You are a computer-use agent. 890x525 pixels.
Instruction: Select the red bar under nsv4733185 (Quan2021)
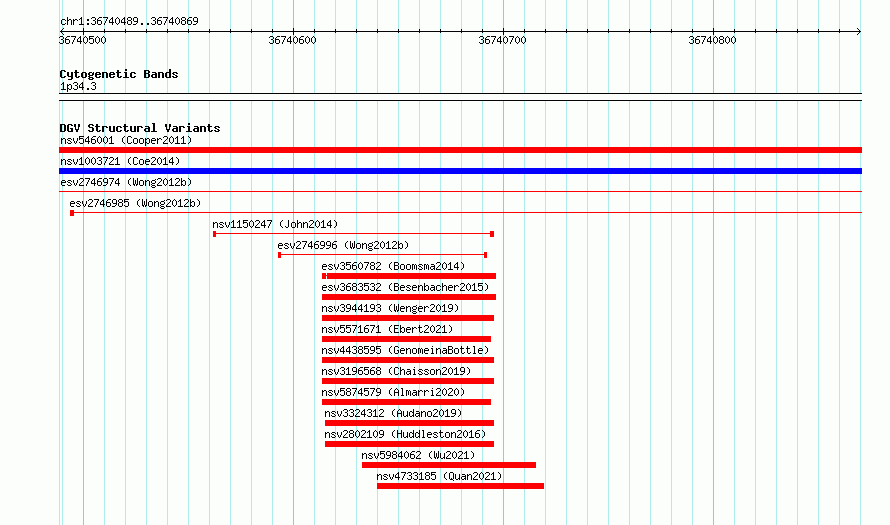(x=460, y=486)
